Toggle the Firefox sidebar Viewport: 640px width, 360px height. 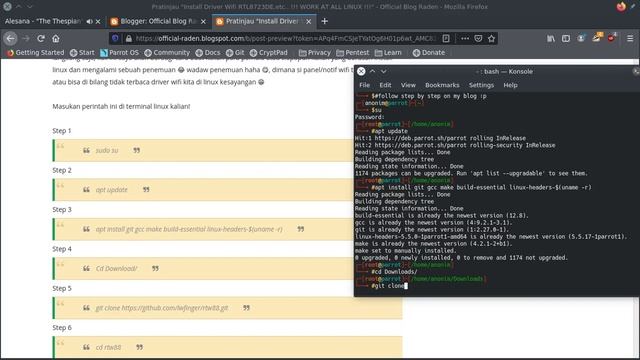[566, 38]
